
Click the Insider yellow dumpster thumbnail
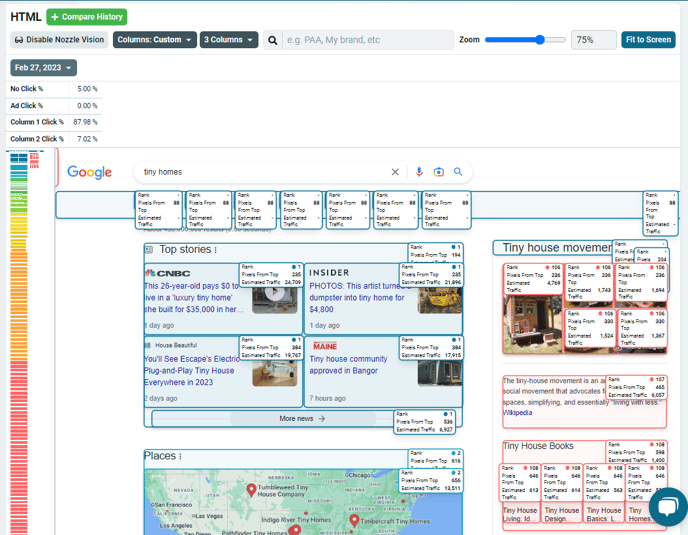tap(440, 300)
